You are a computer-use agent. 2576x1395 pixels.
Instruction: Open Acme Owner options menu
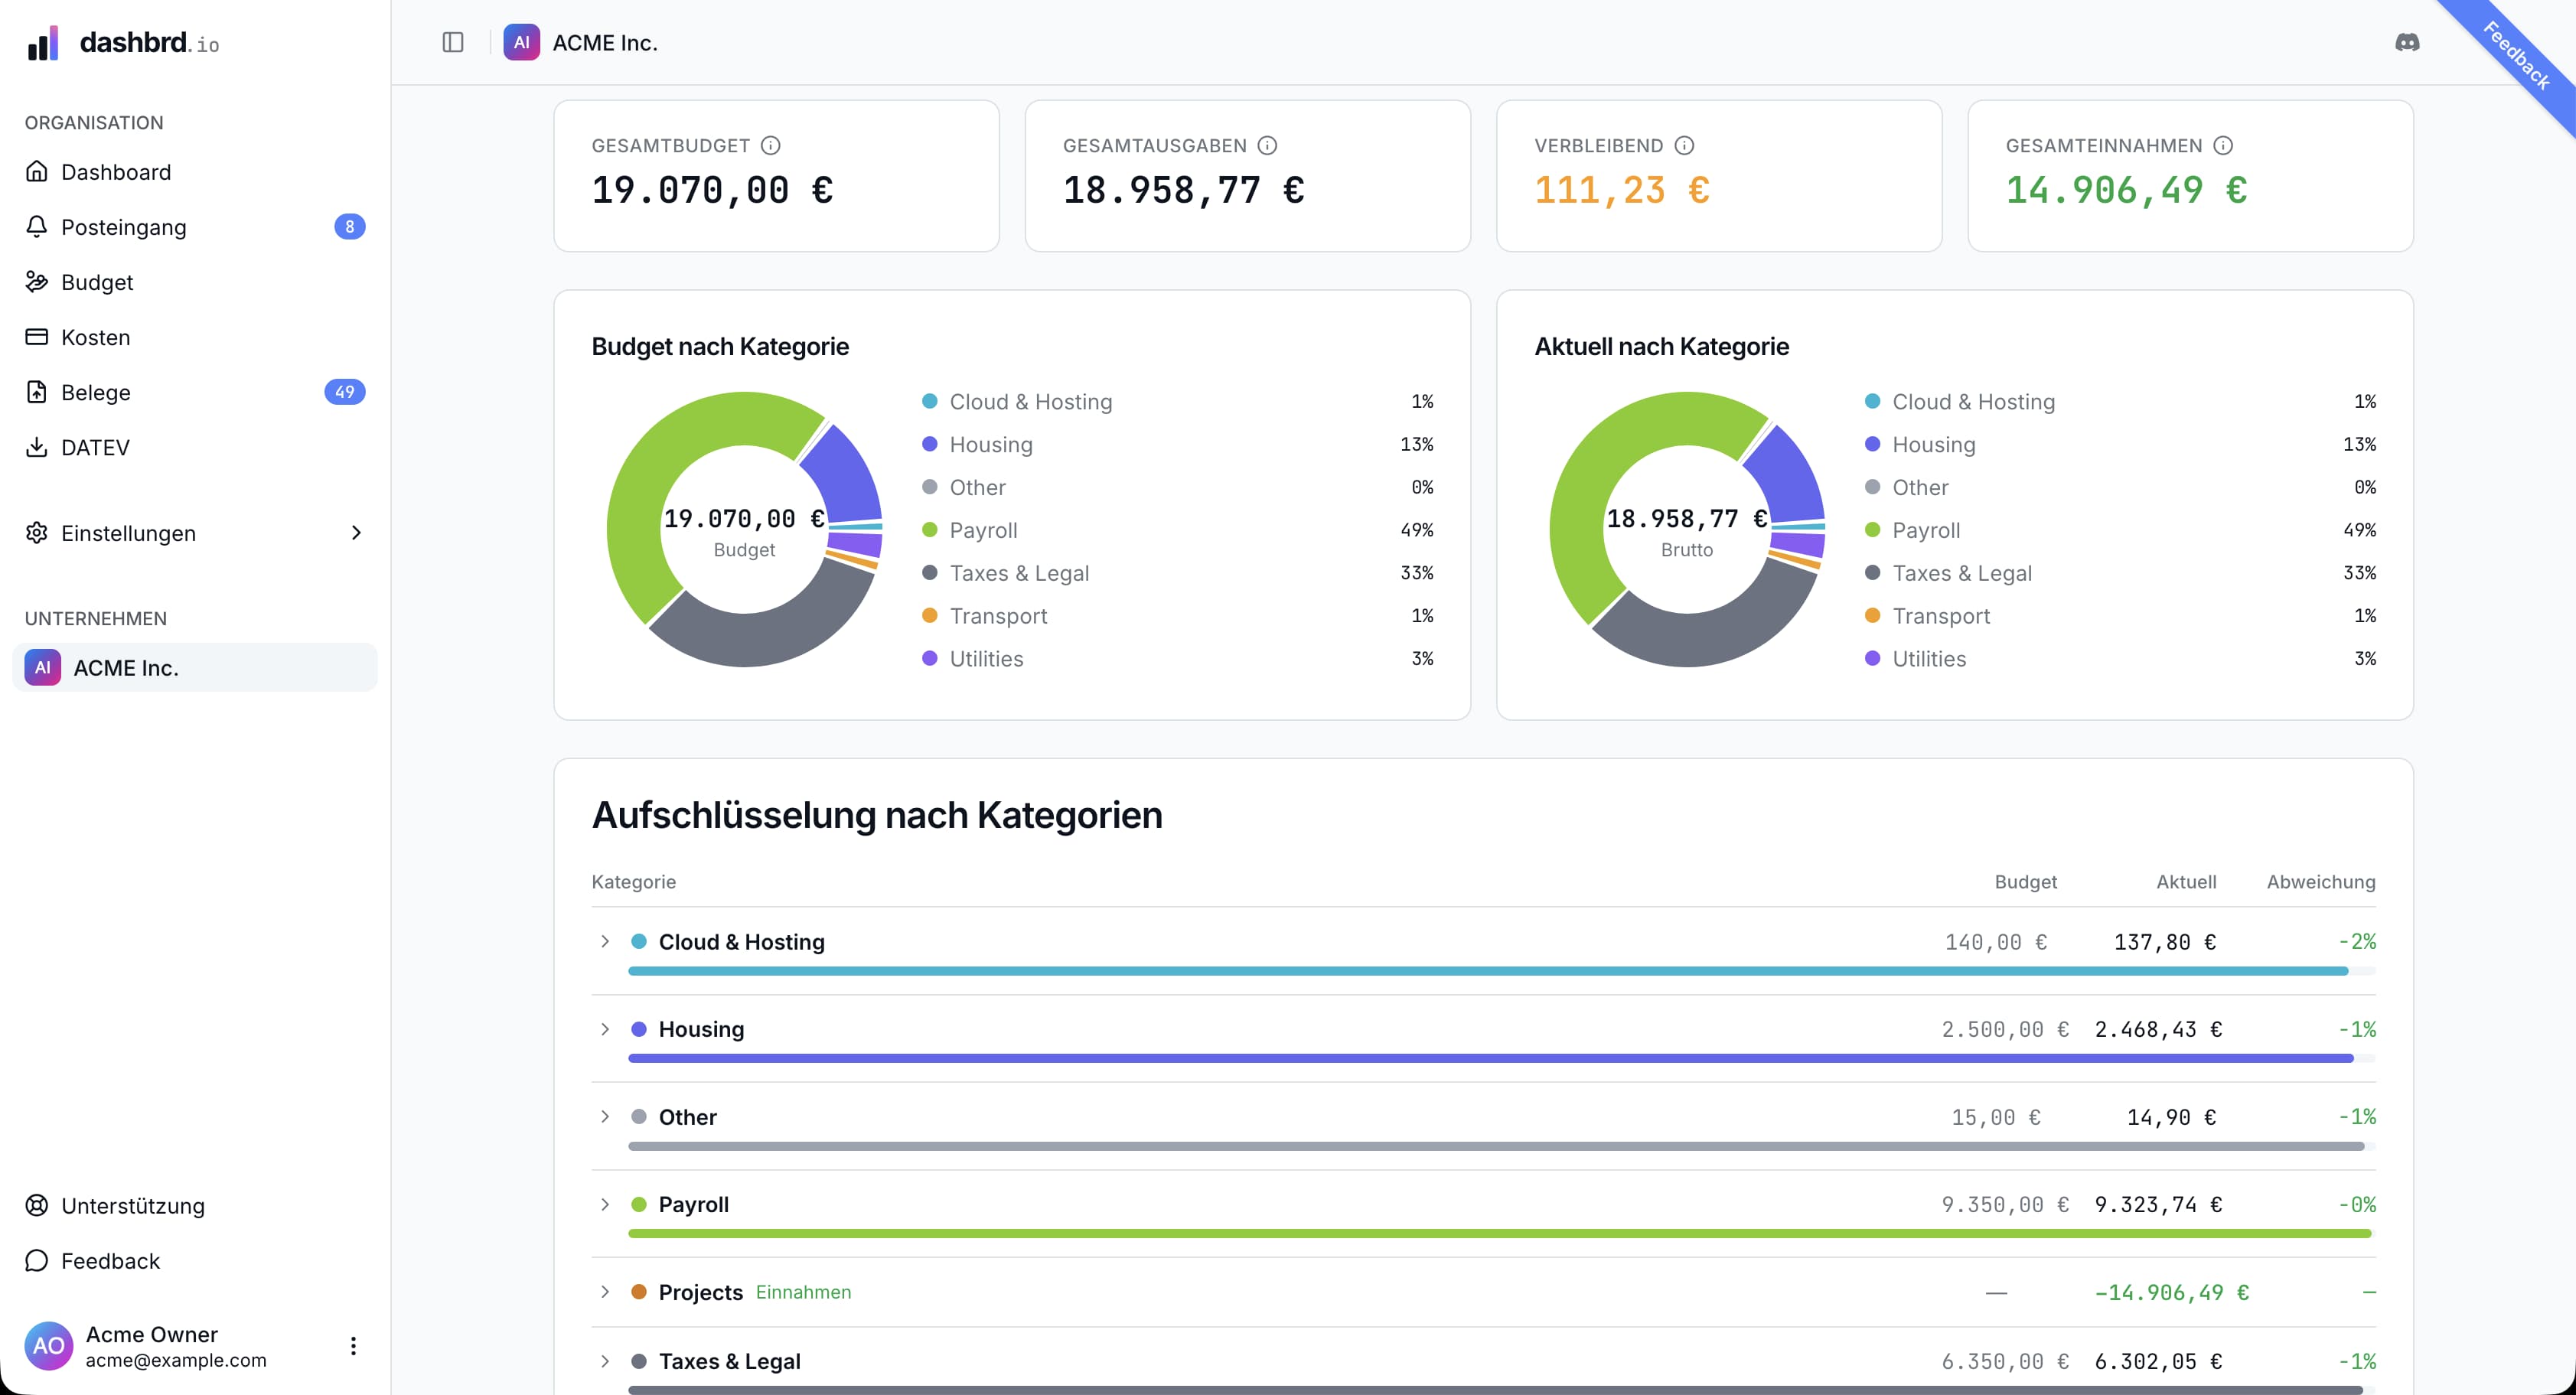point(353,1346)
